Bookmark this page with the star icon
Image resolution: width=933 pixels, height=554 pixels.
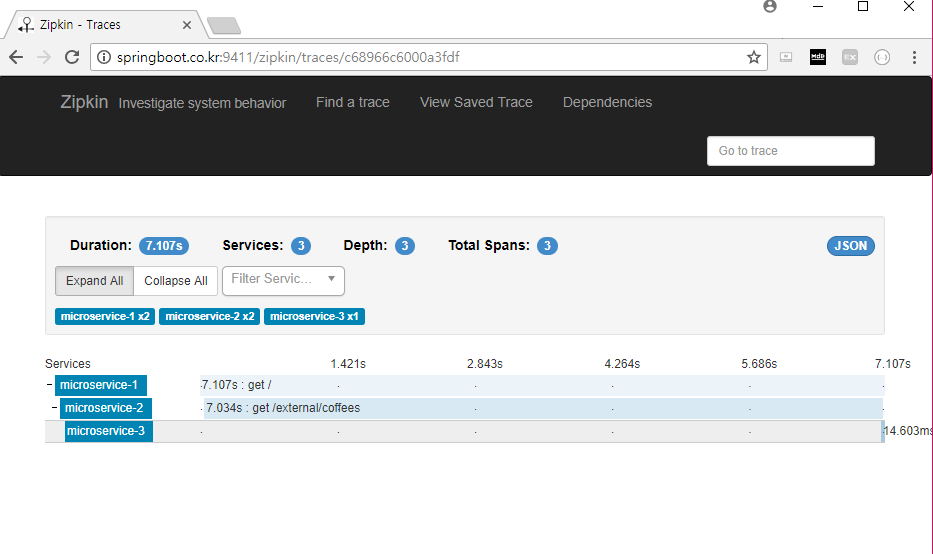pyautogui.click(x=753, y=57)
